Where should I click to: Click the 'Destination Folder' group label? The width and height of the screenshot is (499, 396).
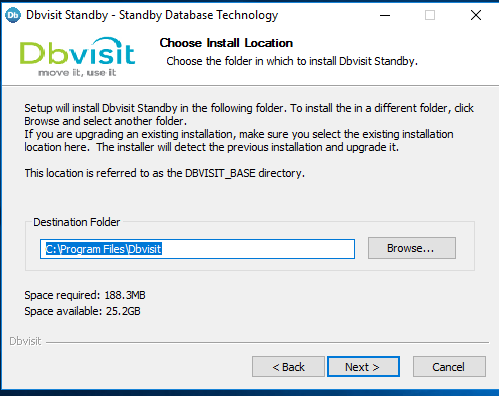pyautogui.click(x=76, y=222)
